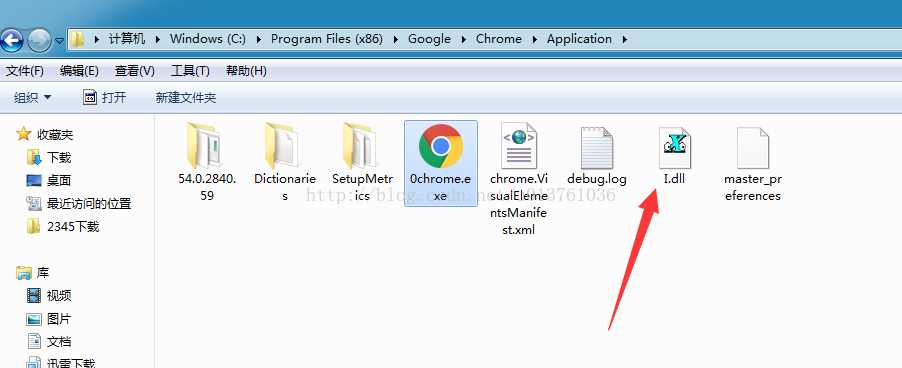Click the 2345下载 folder icon in sidebar
This screenshot has width=902, height=368.
(34, 226)
